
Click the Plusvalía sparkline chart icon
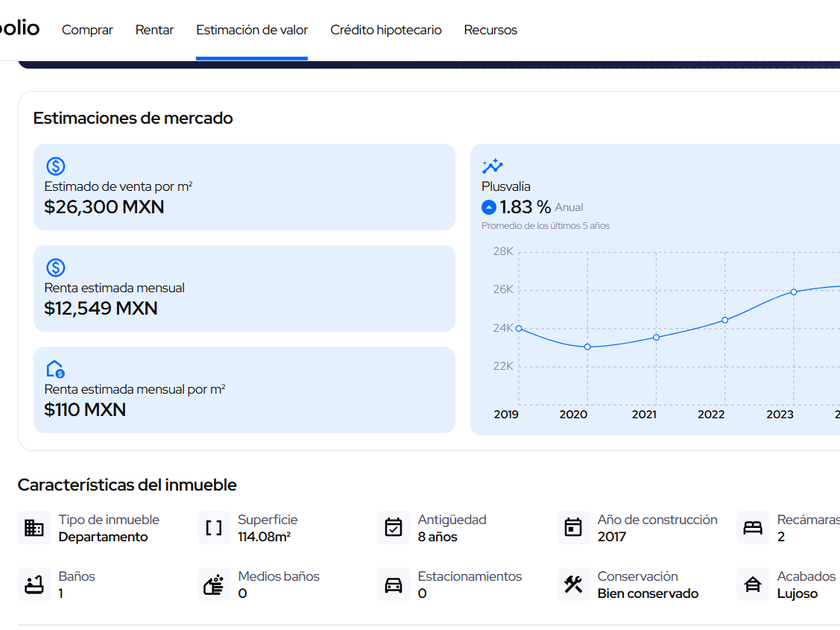tap(492, 166)
